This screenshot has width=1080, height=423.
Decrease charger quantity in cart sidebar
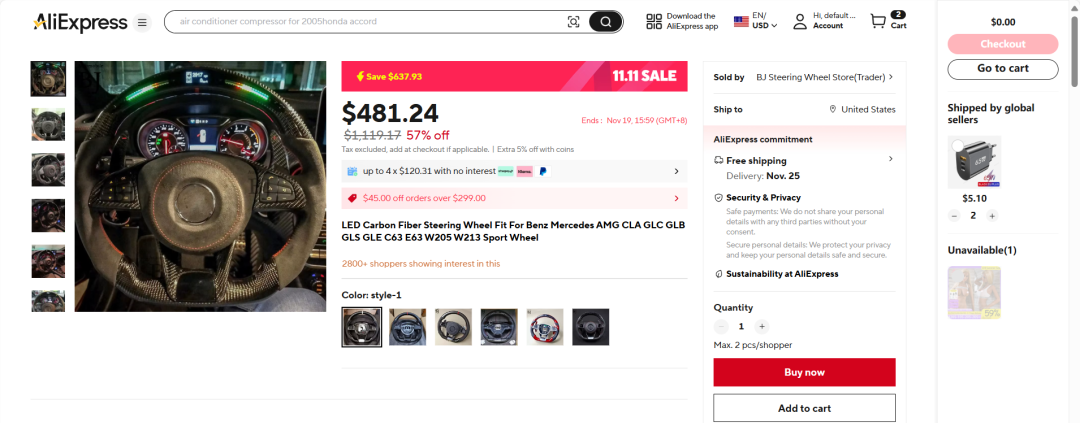tap(954, 216)
